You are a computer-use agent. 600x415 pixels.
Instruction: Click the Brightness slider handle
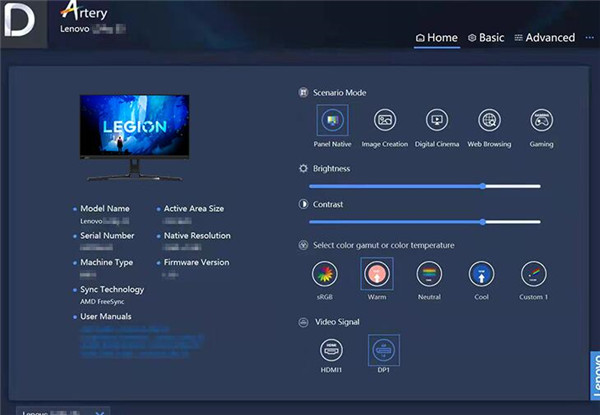[483, 186]
